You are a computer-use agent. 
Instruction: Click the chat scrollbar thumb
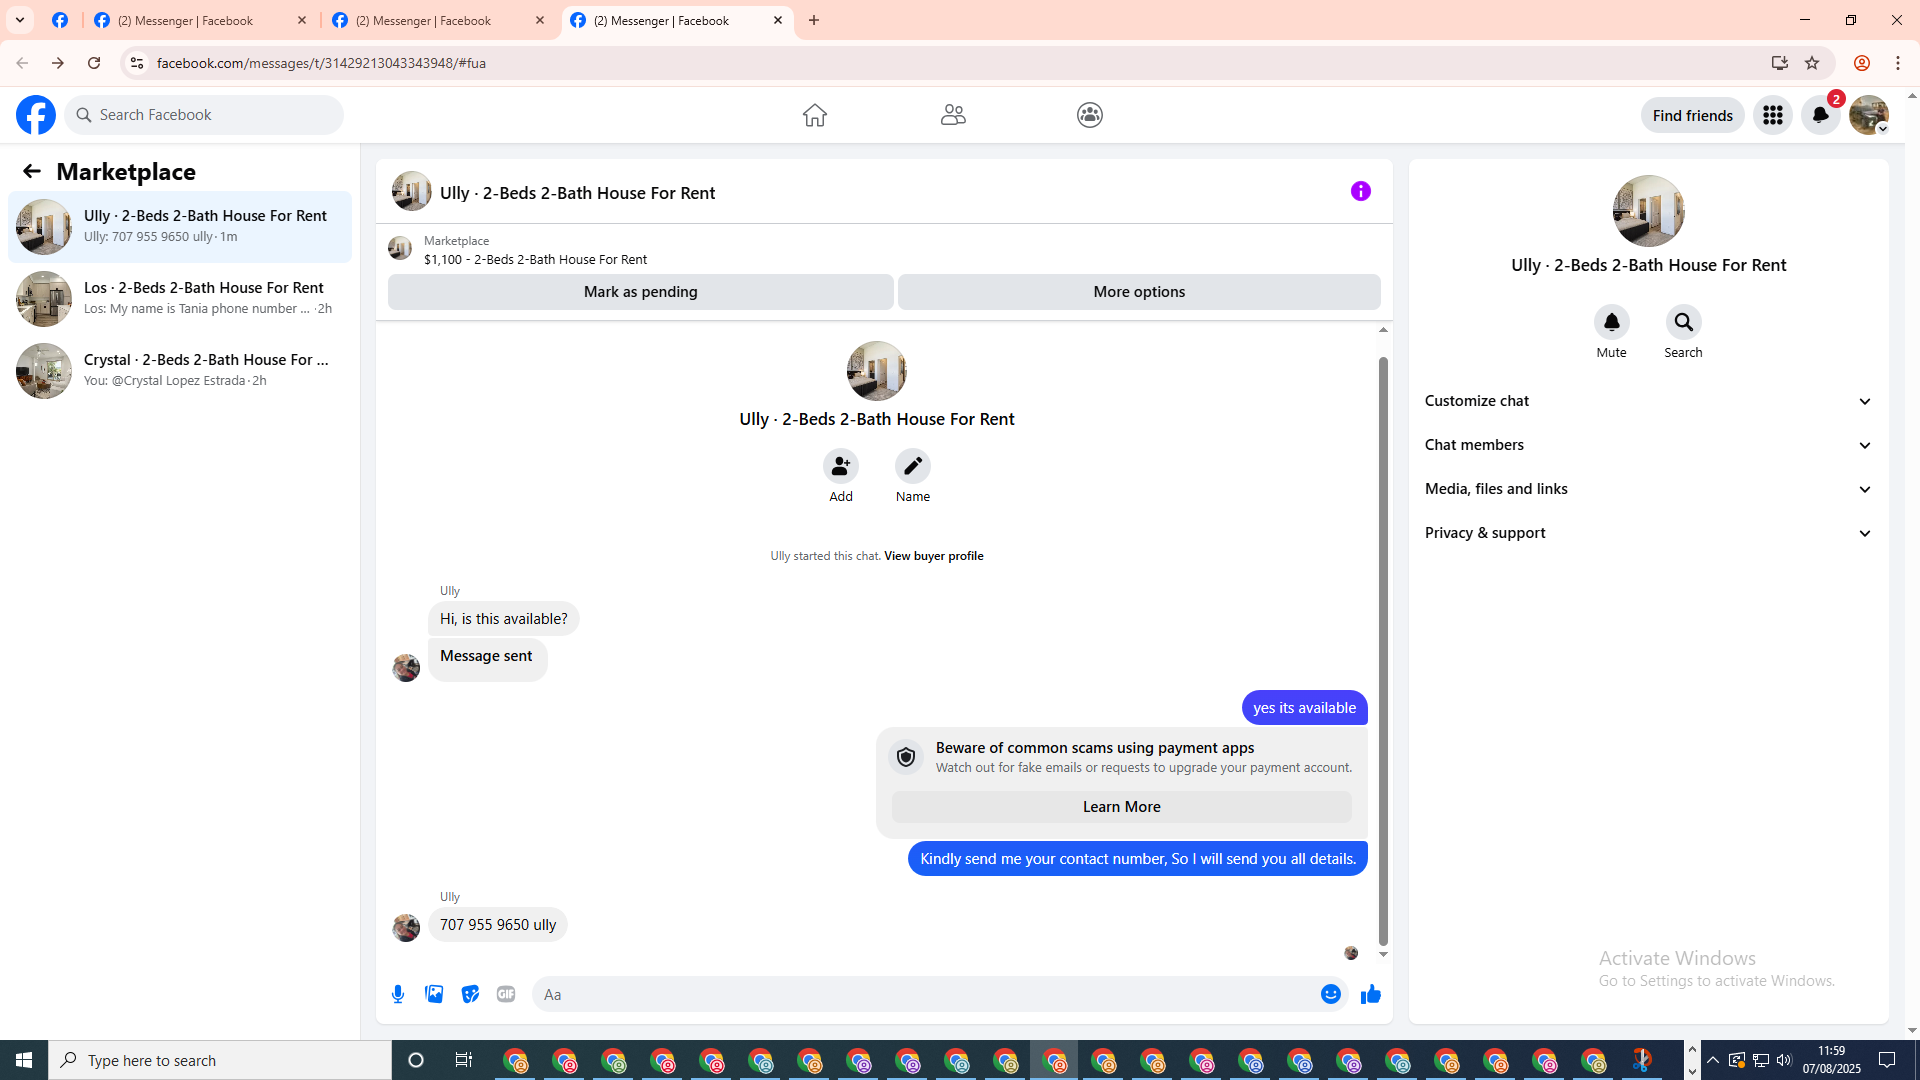tap(1383, 650)
